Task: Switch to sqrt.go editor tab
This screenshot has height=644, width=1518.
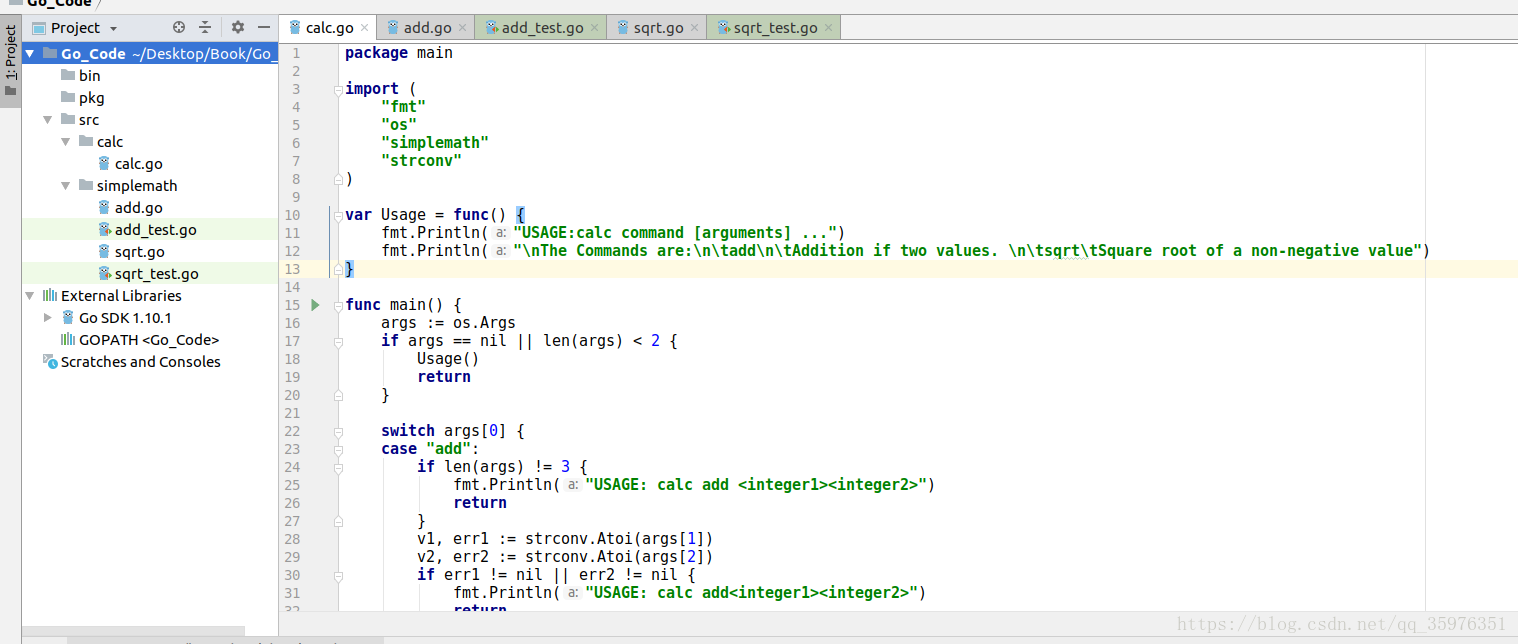Action: (x=658, y=28)
